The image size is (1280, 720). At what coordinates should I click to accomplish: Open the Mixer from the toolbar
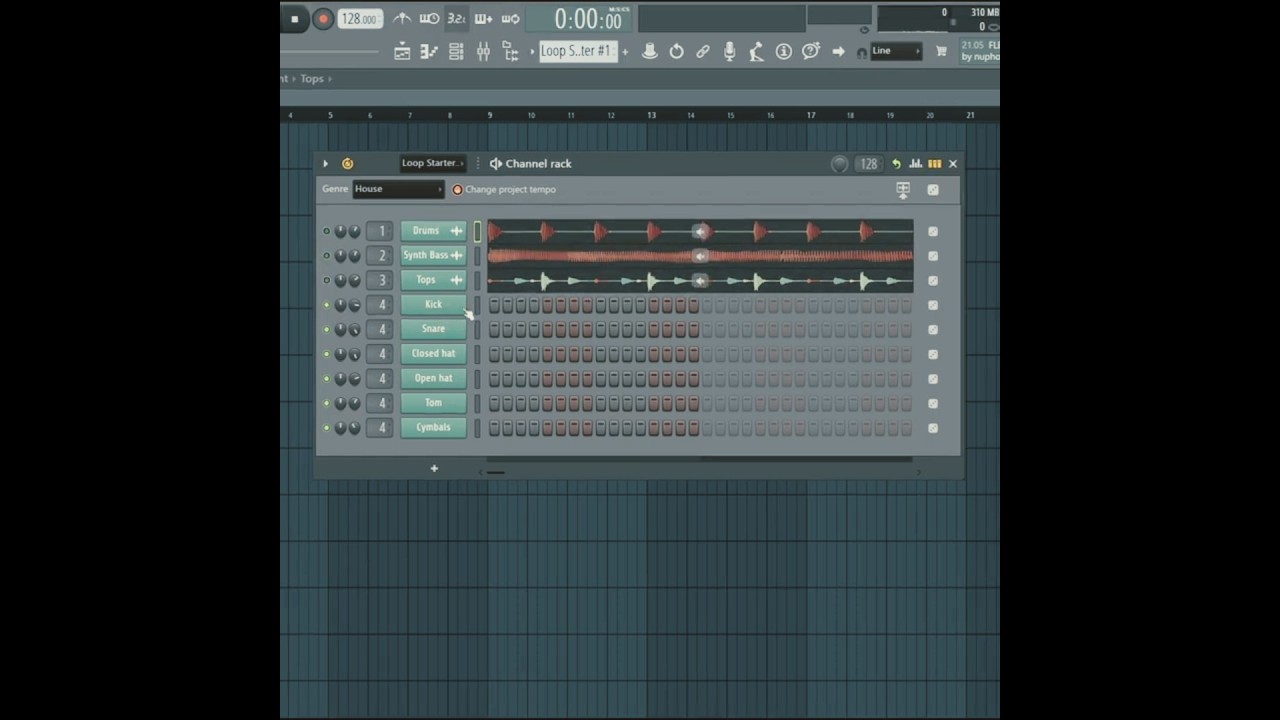pos(483,52)
